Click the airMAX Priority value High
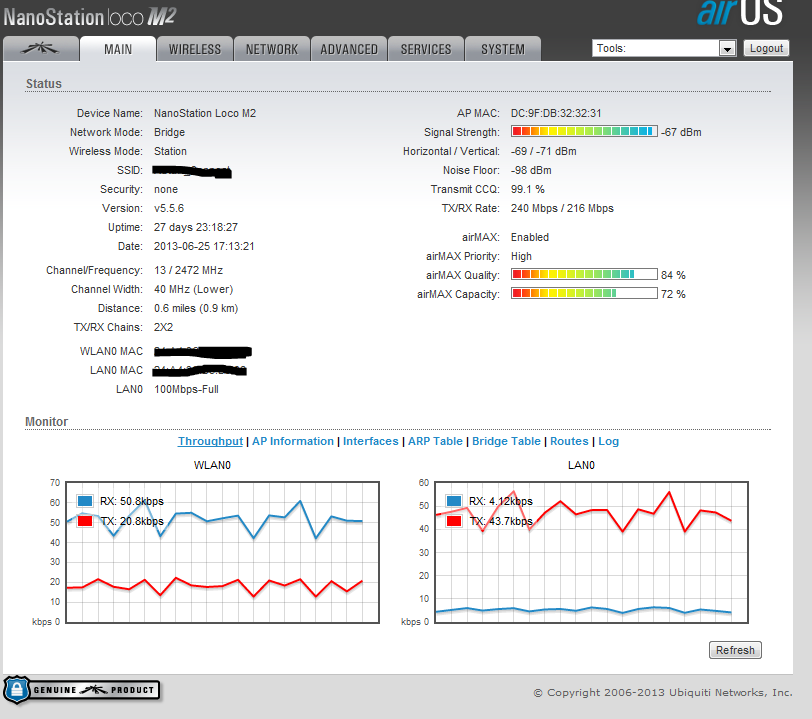This screenshot has height=719, width=812. click(x=521, y=256)
